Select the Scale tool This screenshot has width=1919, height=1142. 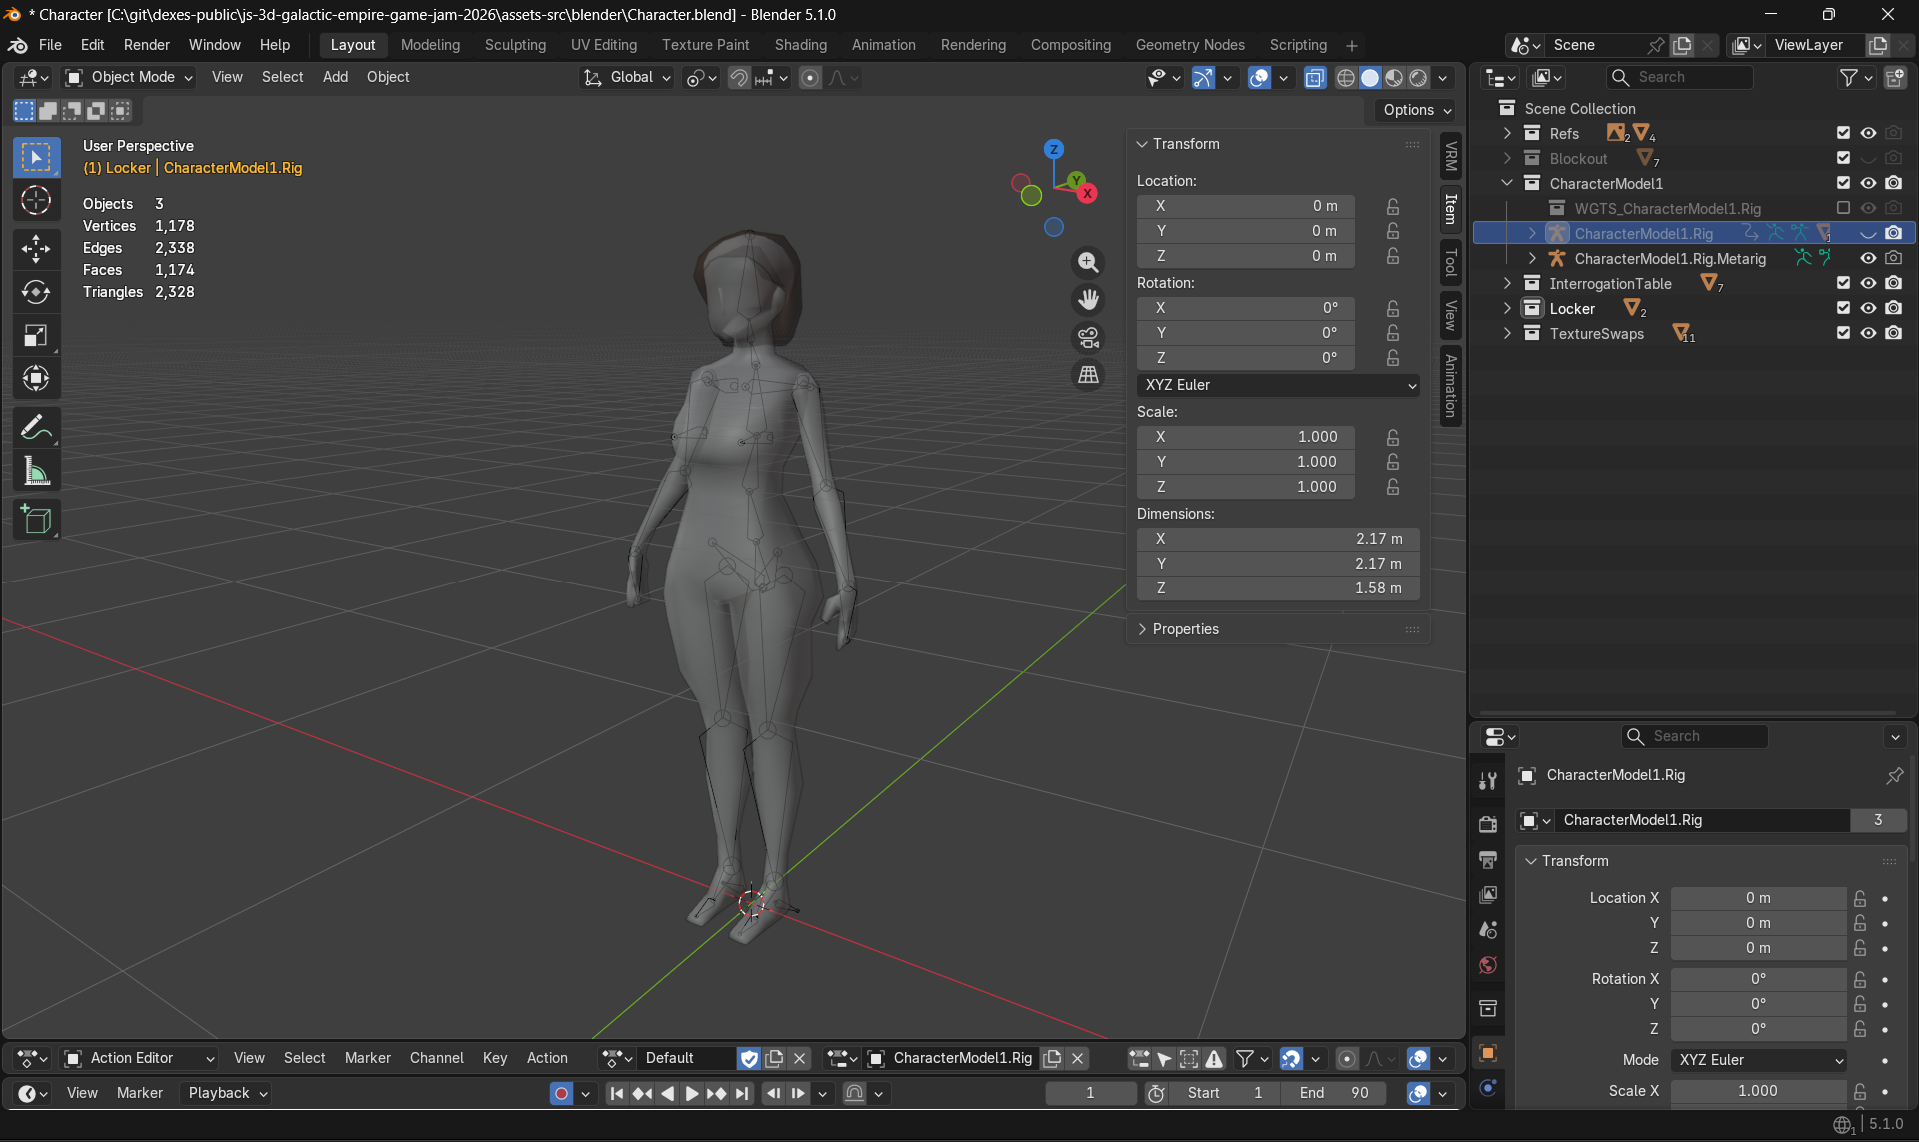[x=36, y=335]
